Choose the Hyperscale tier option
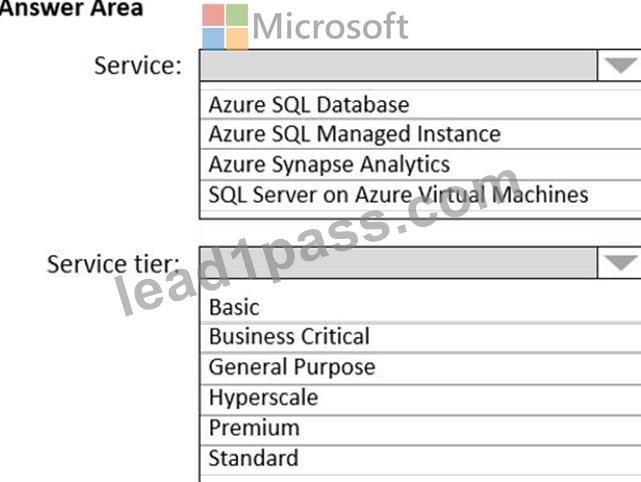 [x=421, y=398]
